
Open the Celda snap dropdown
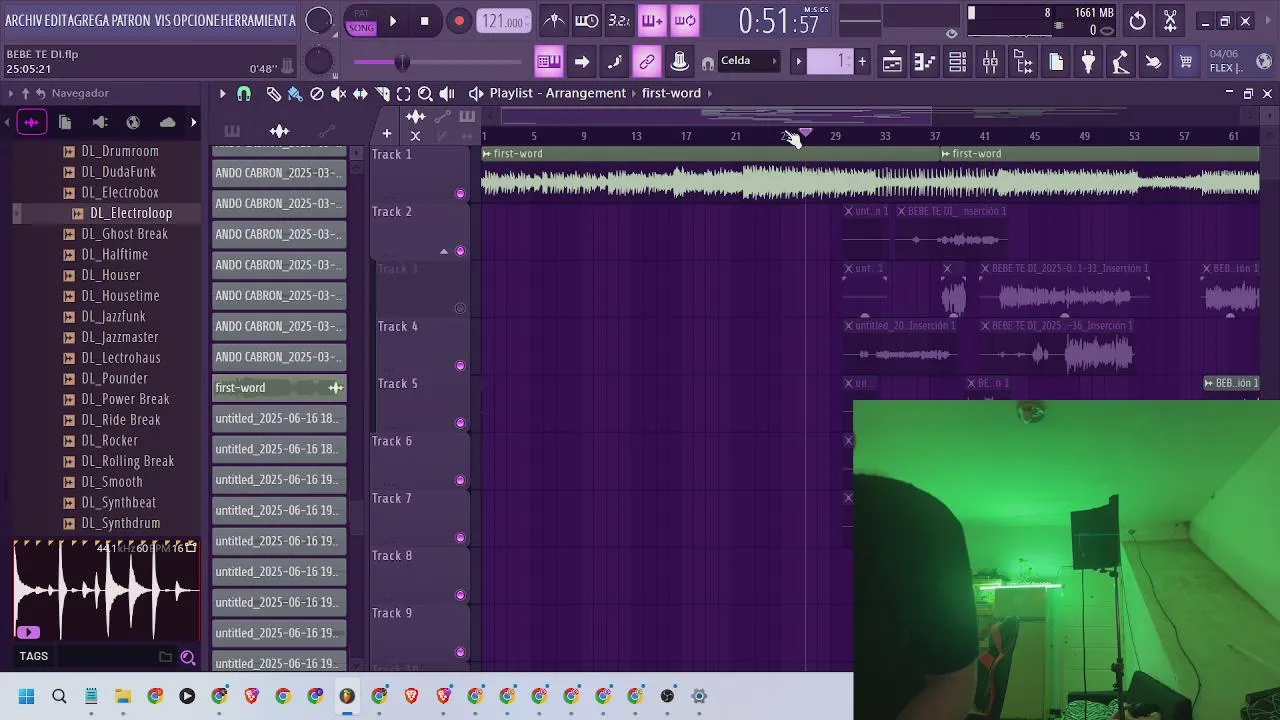748,61
